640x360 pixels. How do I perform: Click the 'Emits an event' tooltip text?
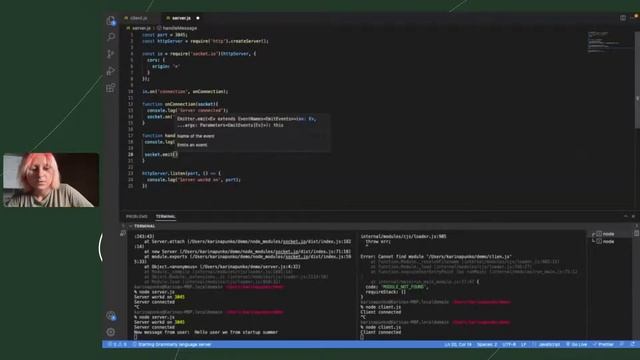tap(192, 145)
